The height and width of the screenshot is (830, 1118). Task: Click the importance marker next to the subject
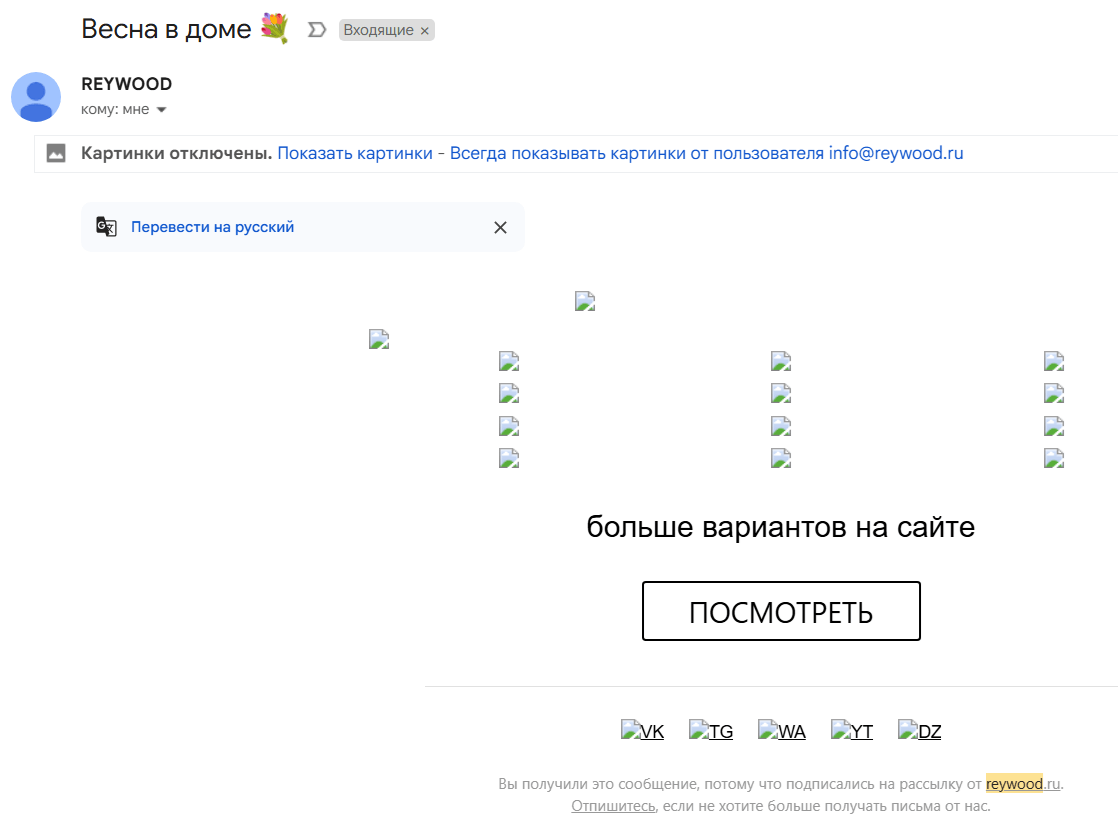click(317, 30)
